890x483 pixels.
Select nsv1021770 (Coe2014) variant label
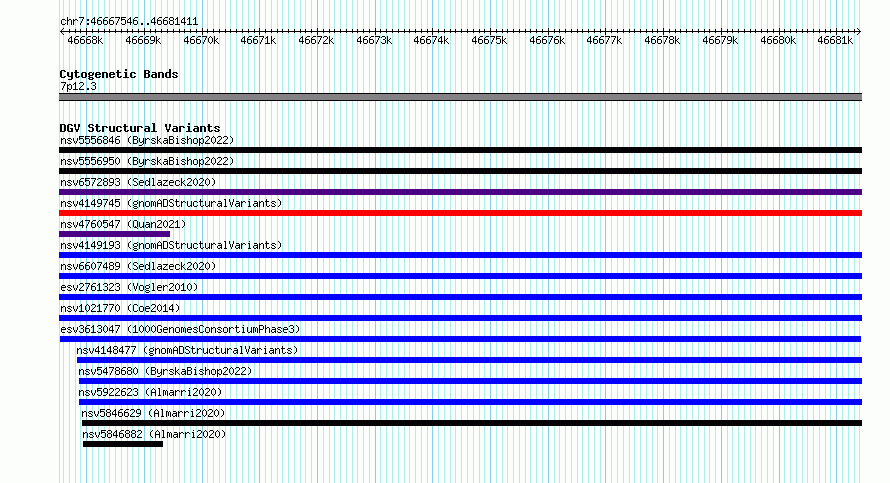pos(120,308)
